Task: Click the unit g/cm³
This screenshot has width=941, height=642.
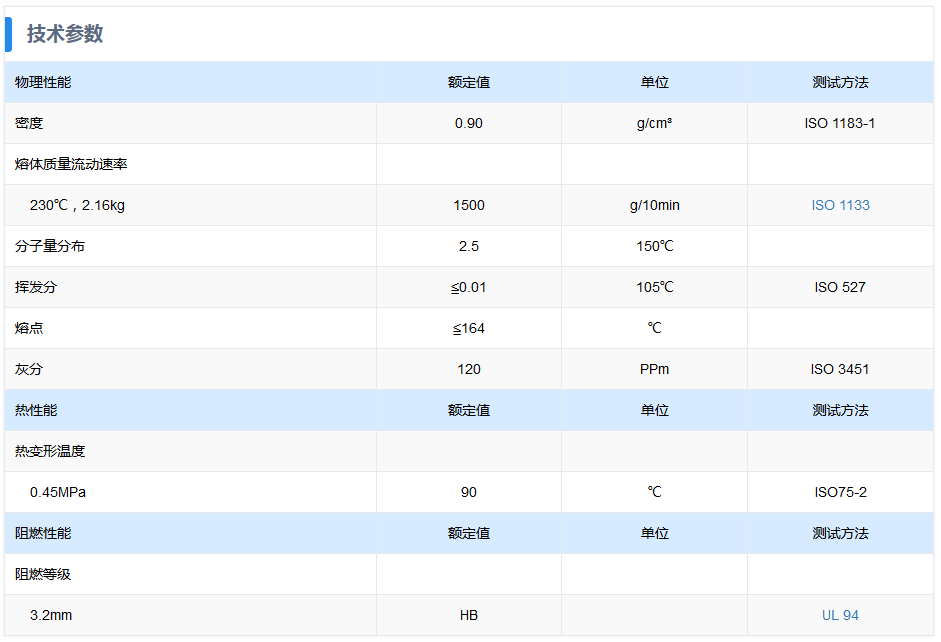Action: (x=654, y=123)
